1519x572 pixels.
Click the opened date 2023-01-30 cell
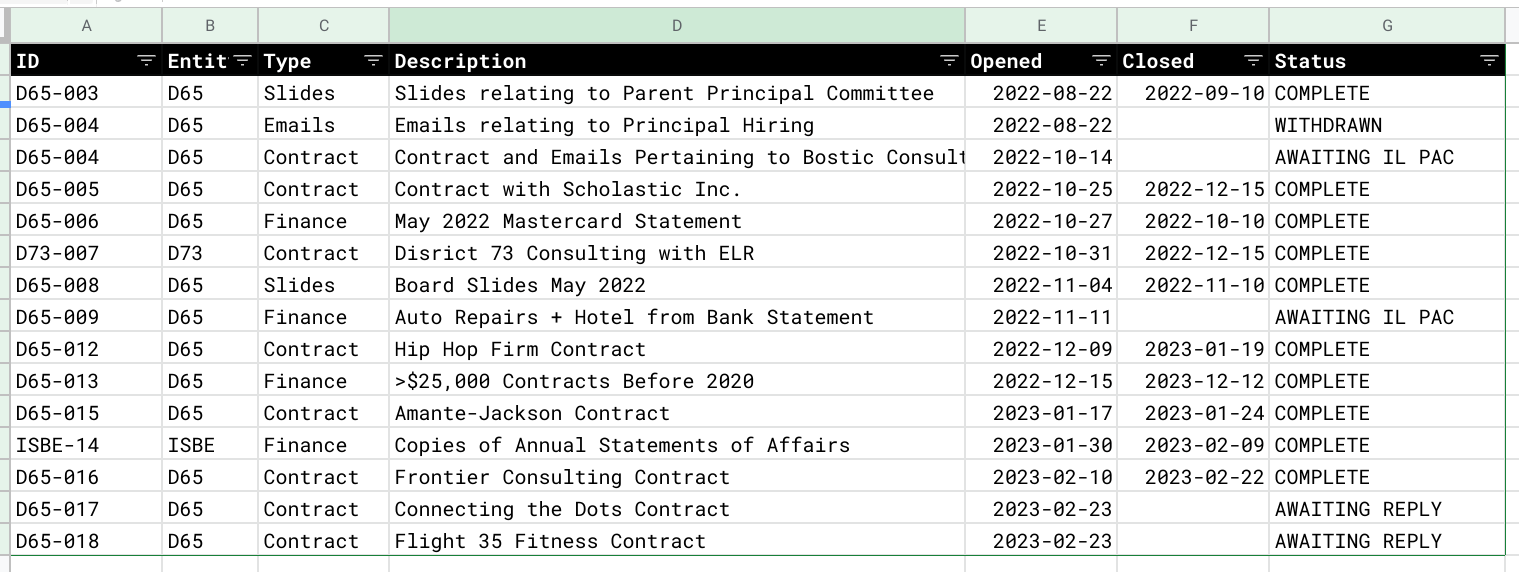coord(1041,445)
